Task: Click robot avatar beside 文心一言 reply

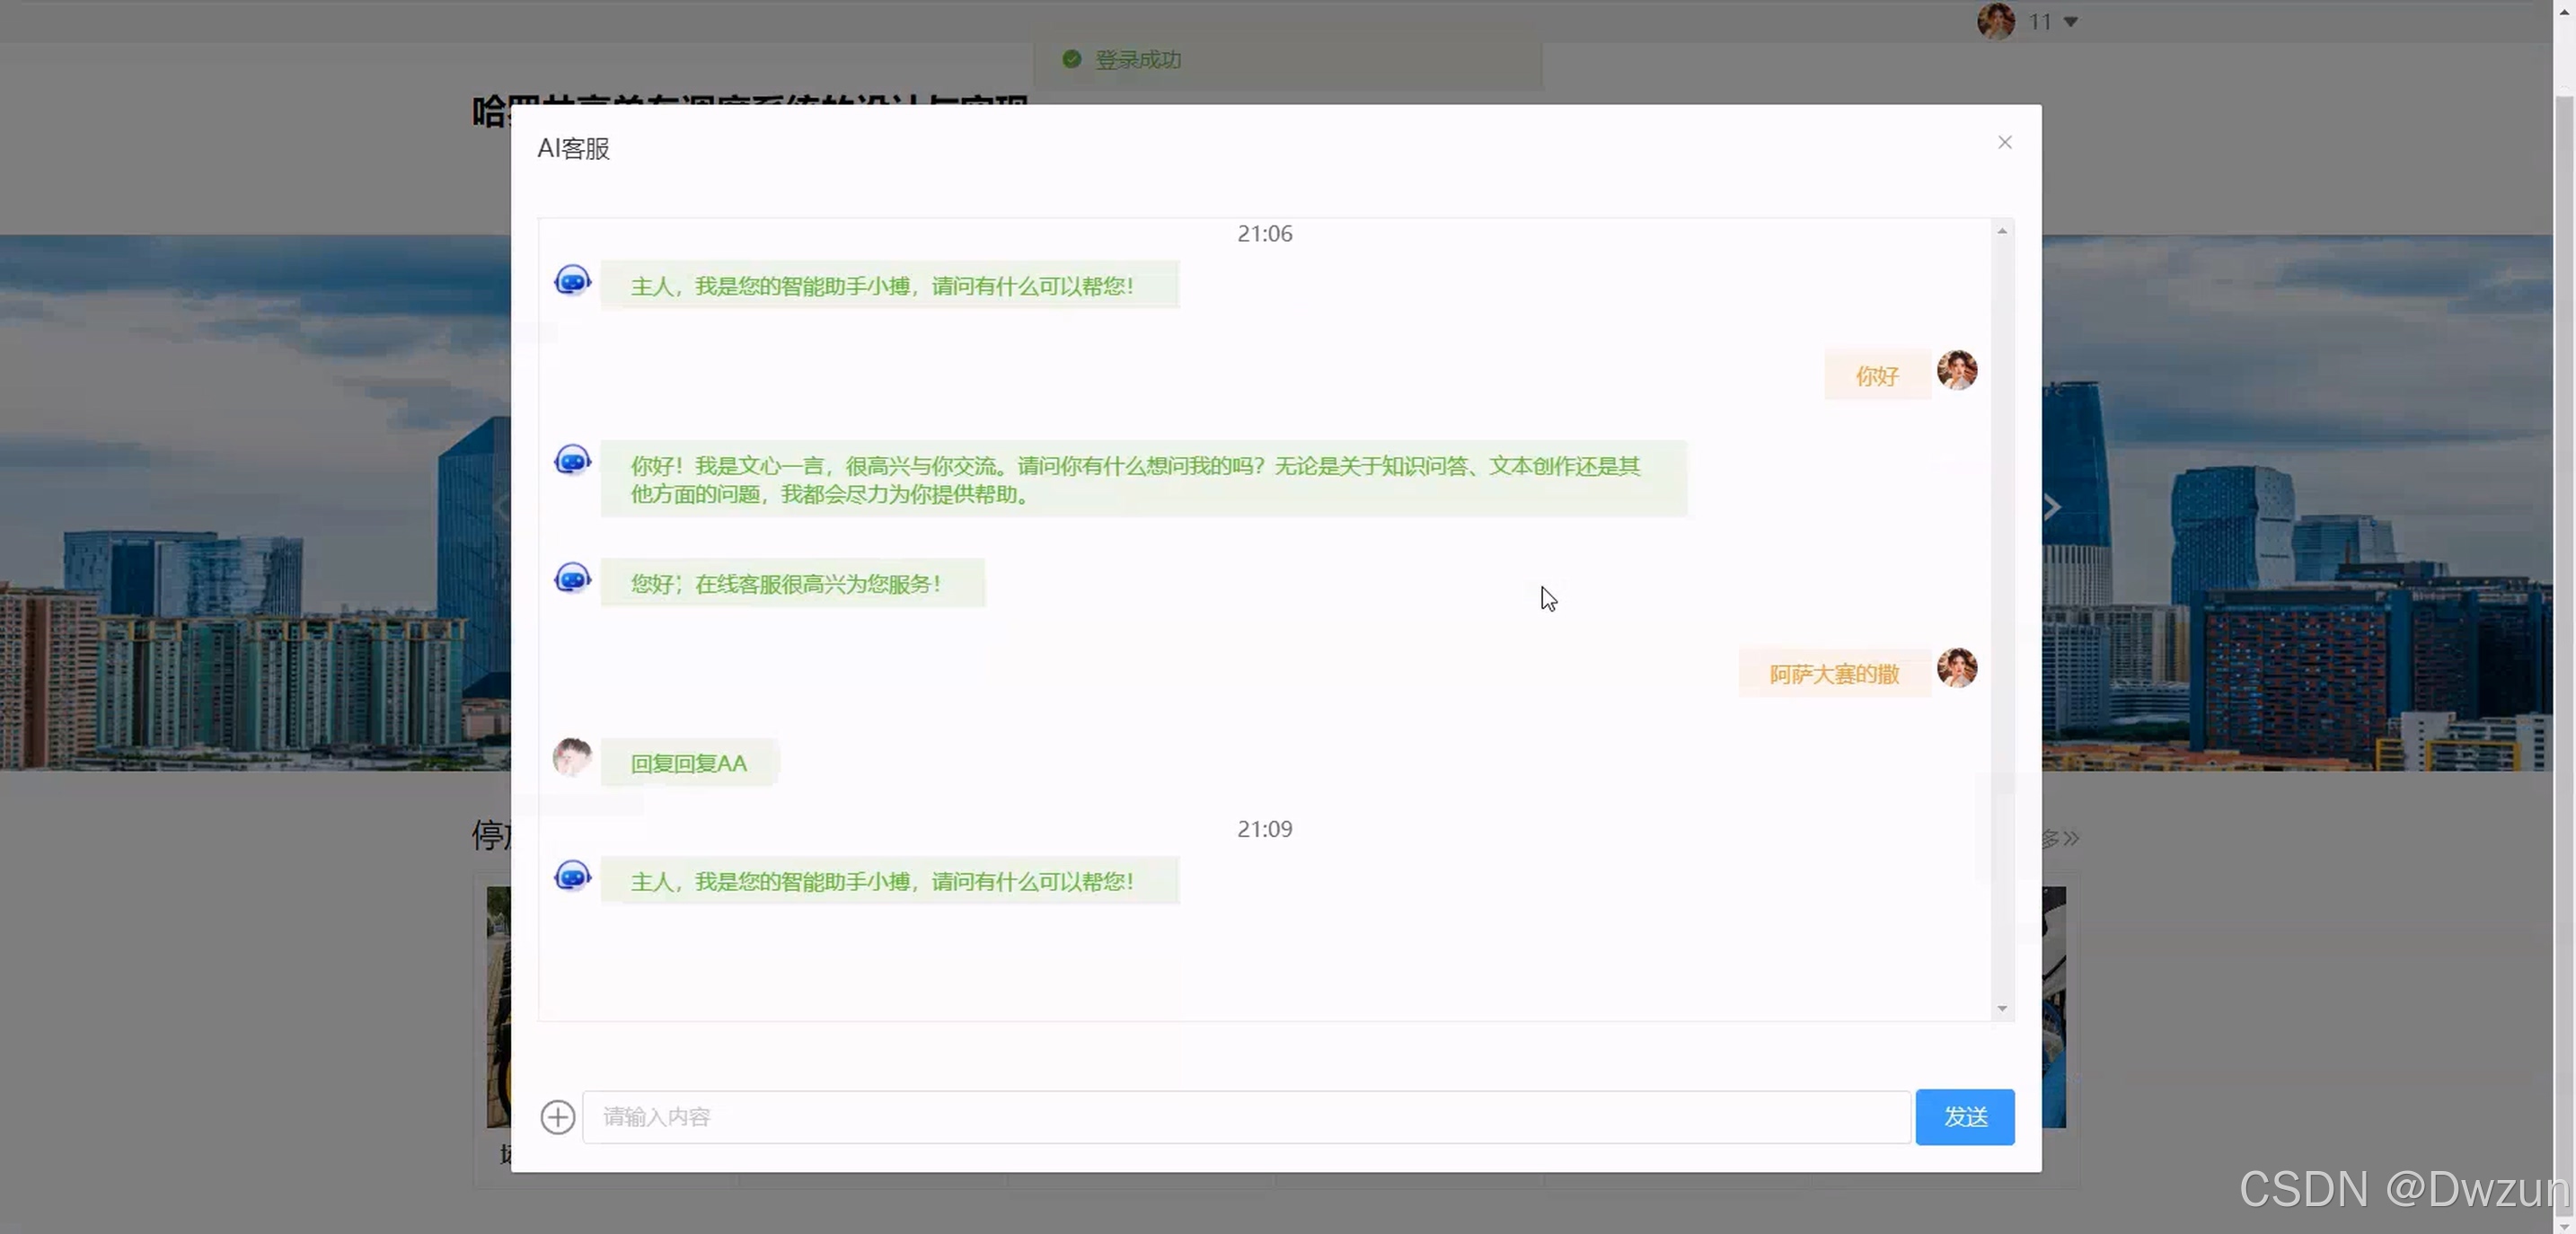Action: pos(572,461)
